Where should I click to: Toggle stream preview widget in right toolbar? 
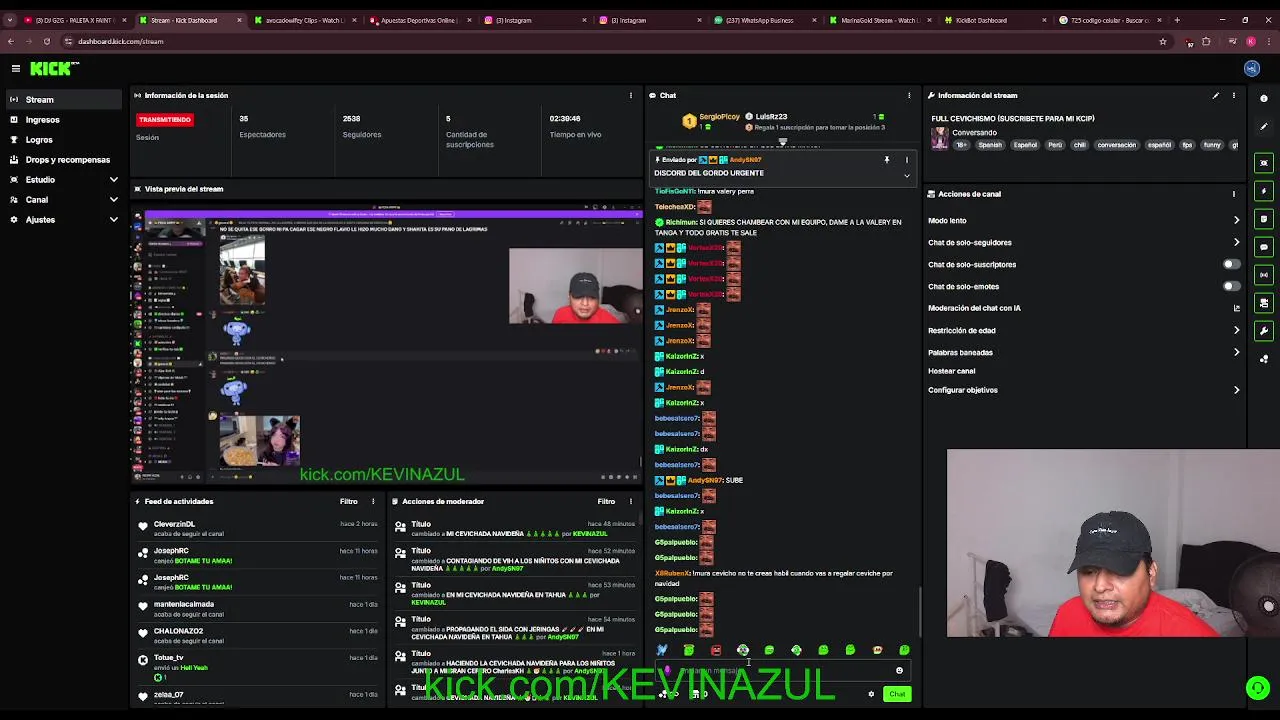pyautogui.click(x=1264, y=163)
